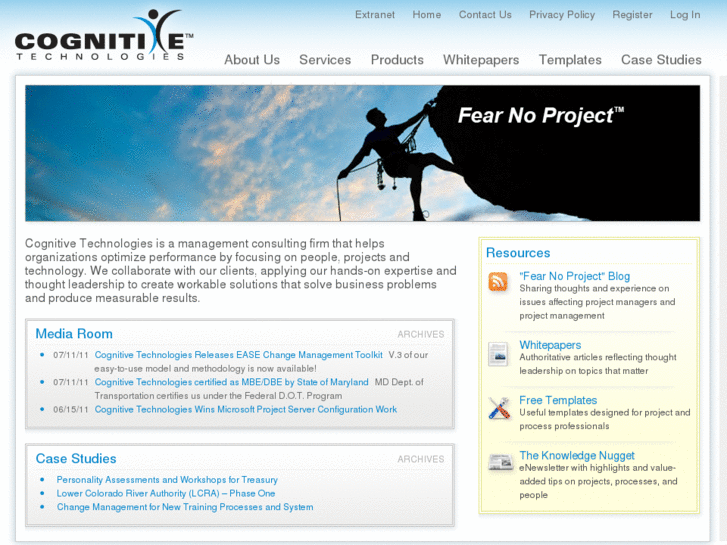727x545 pixels.
Task: Click the 06/15/11 date text
Action: (70, 410)
